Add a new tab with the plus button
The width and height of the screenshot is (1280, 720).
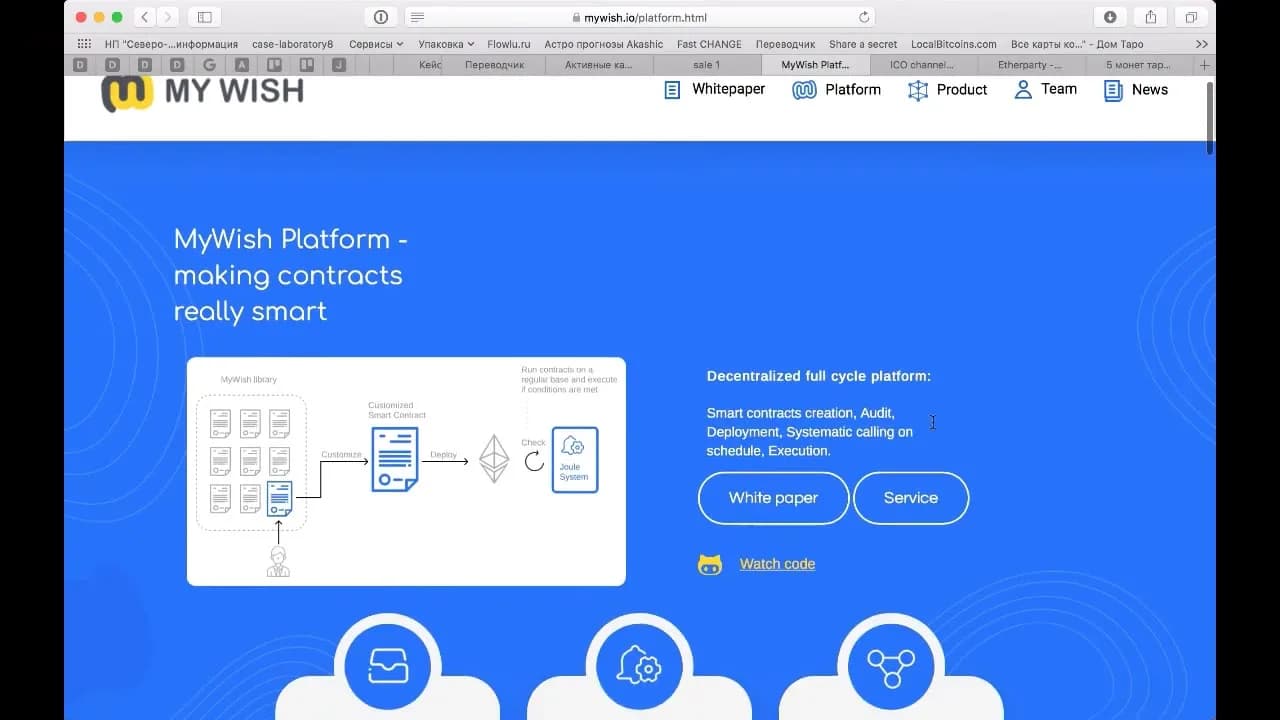tap(1204, 64)
